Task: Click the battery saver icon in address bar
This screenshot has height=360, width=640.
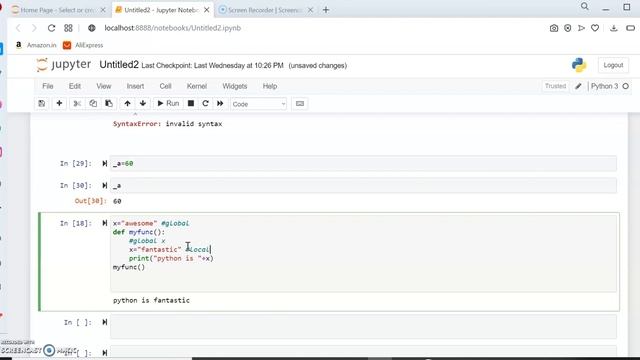Action: pos(631,28)
